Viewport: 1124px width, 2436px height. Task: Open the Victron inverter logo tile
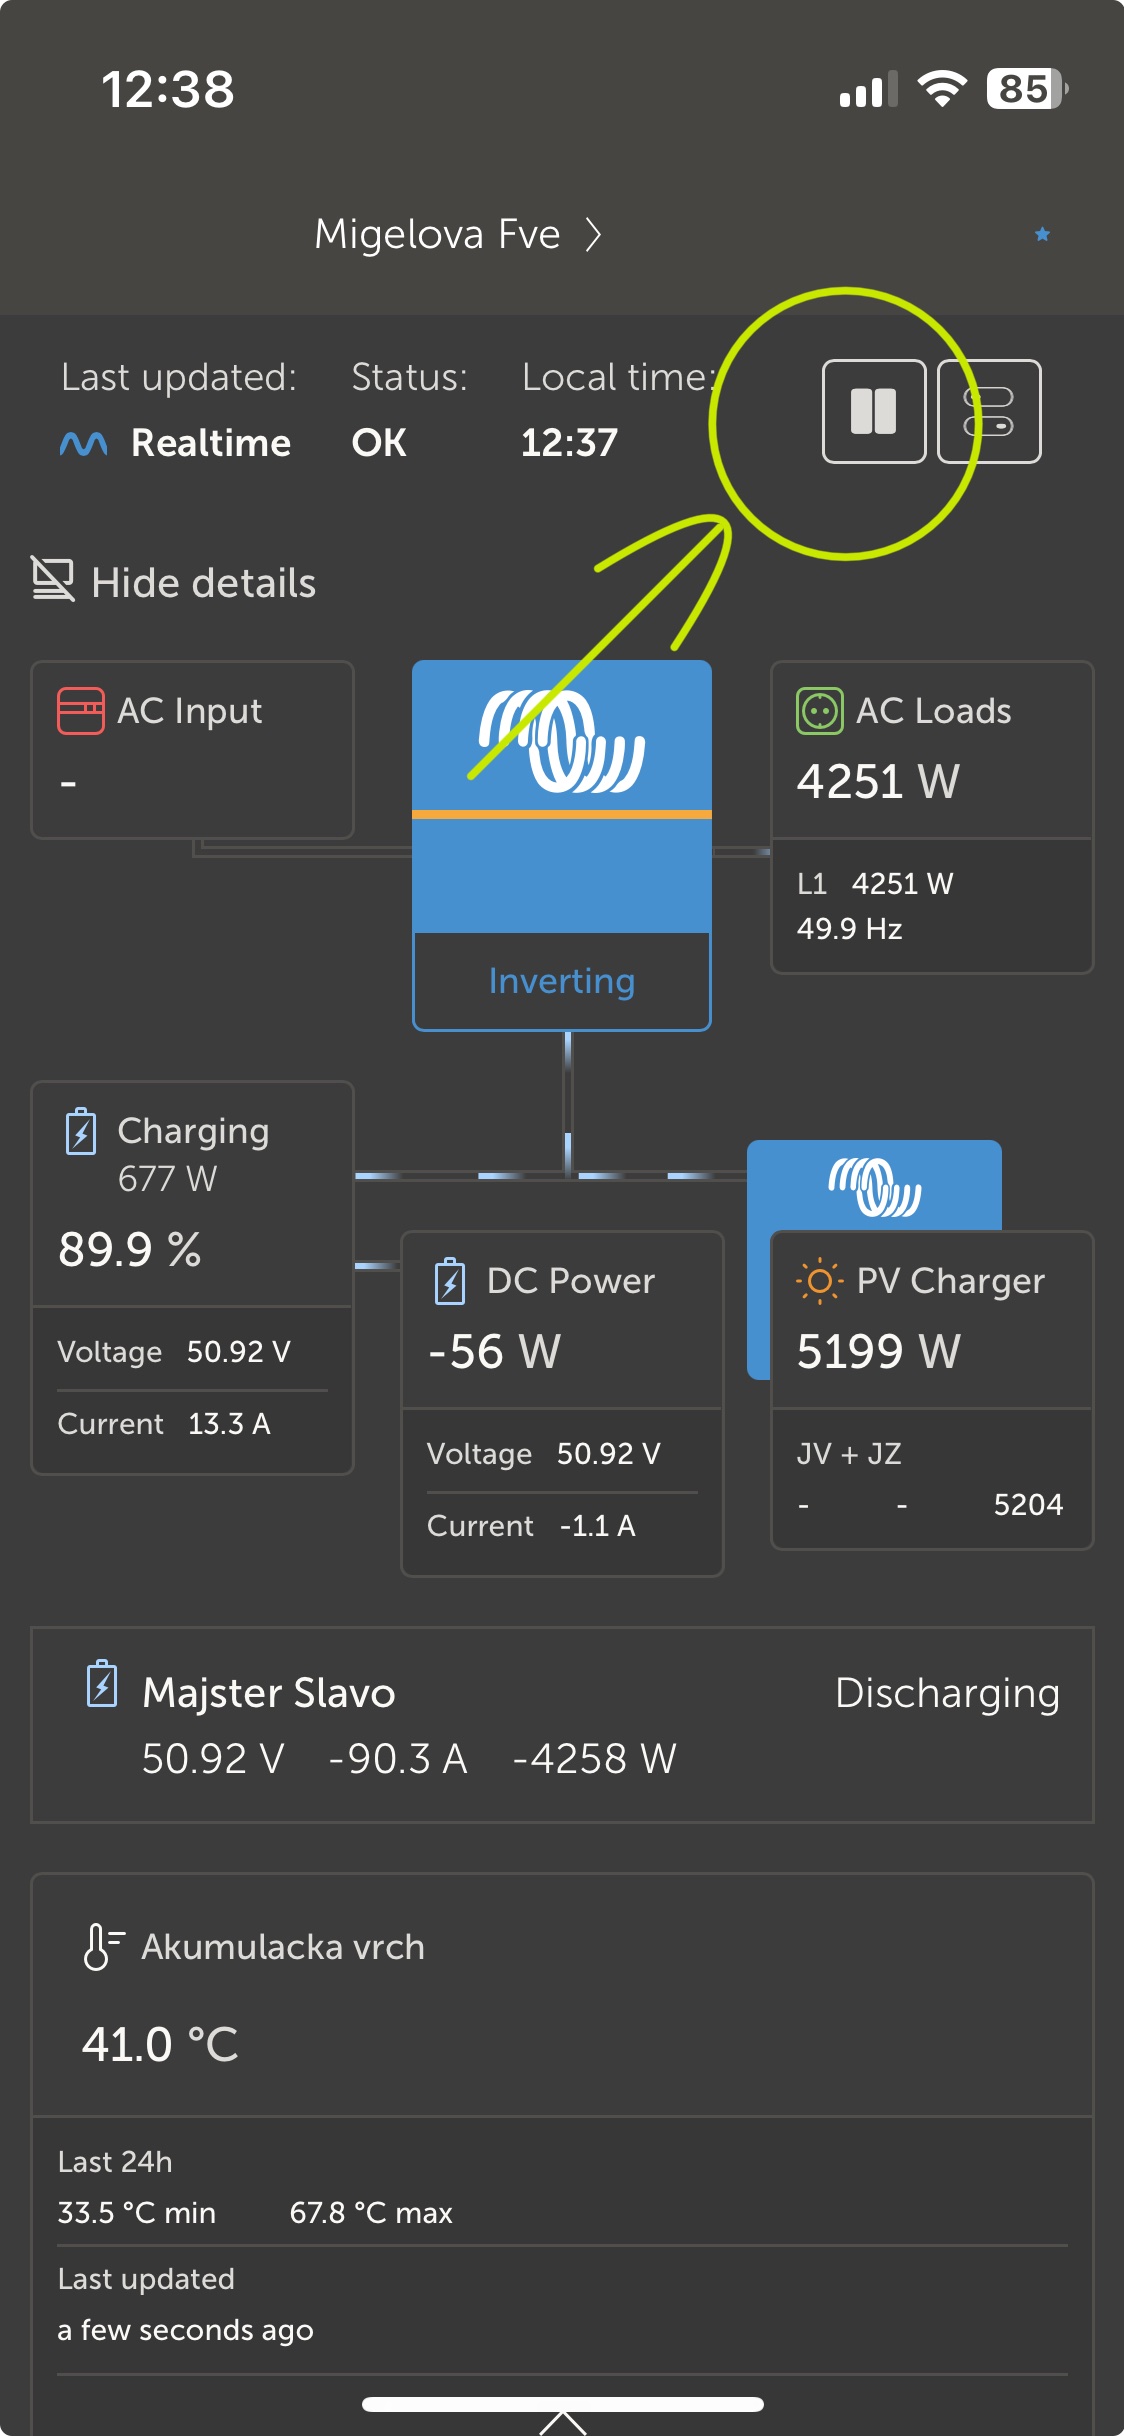pyautogui.click(x=562, y=796)
